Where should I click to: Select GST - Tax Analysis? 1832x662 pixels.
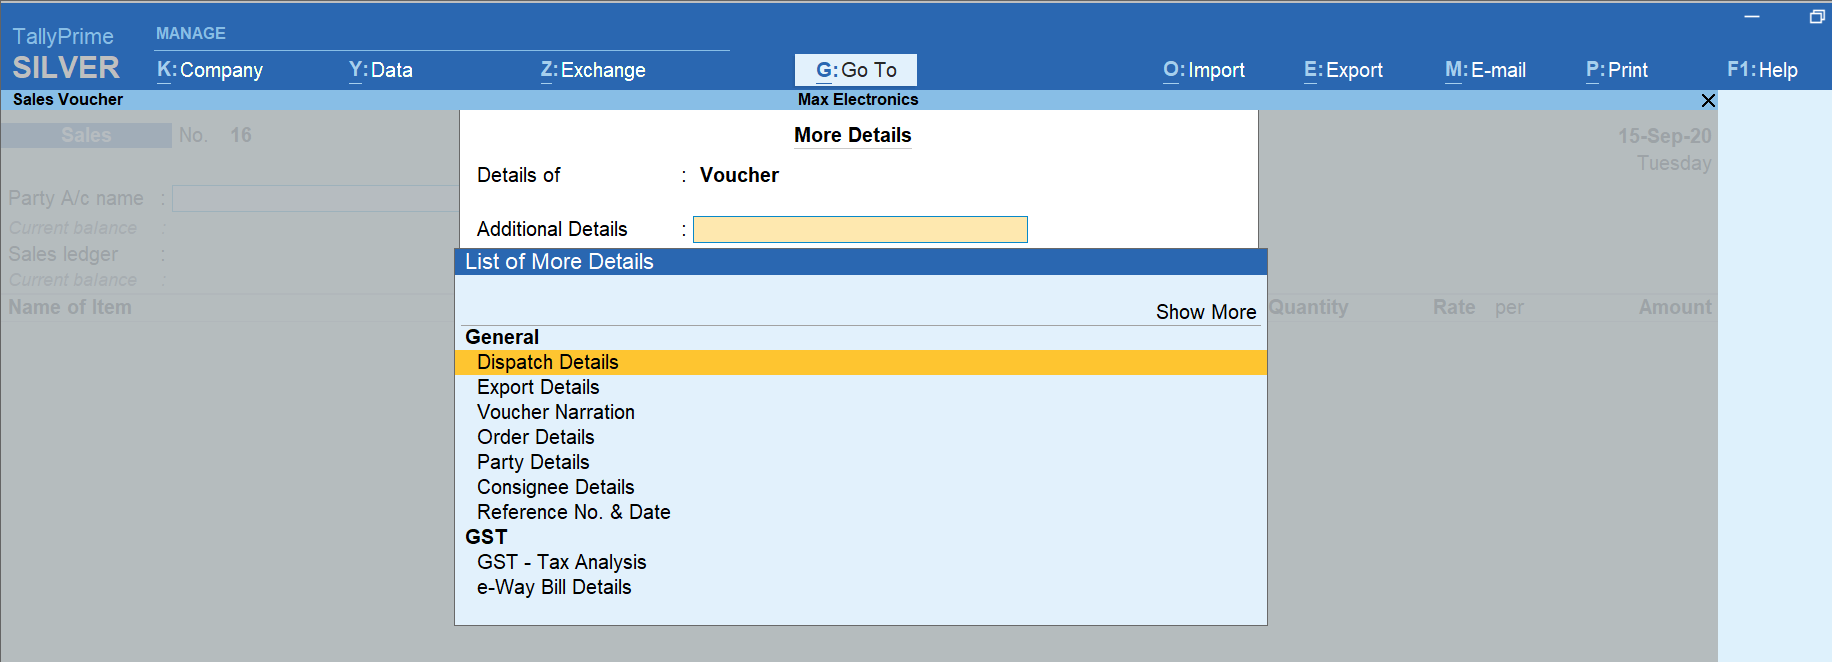point(861,562)
